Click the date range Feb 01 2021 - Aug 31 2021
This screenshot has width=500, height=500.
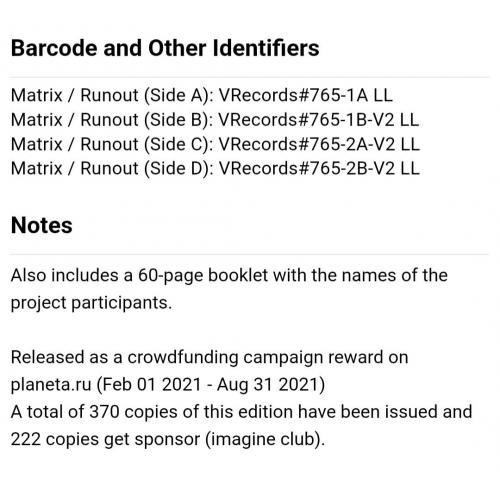(210, 384)
